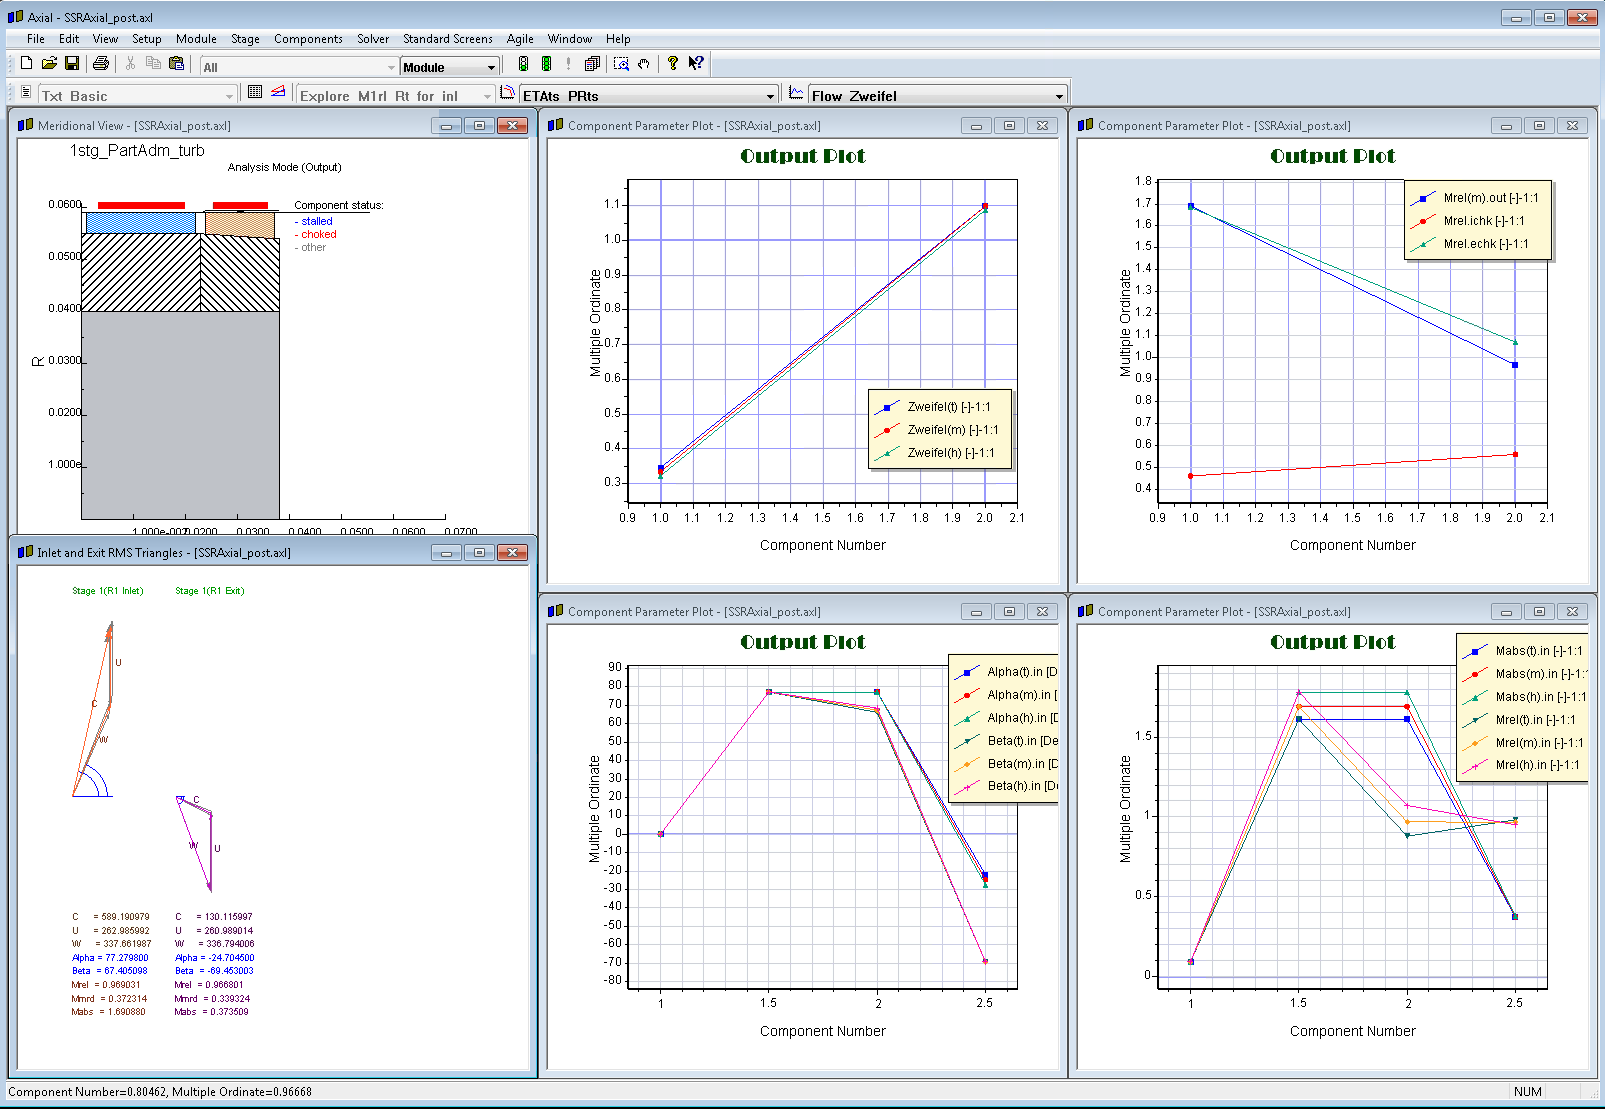Click the Print icon
The image size is (1605, 1109).
101,64
